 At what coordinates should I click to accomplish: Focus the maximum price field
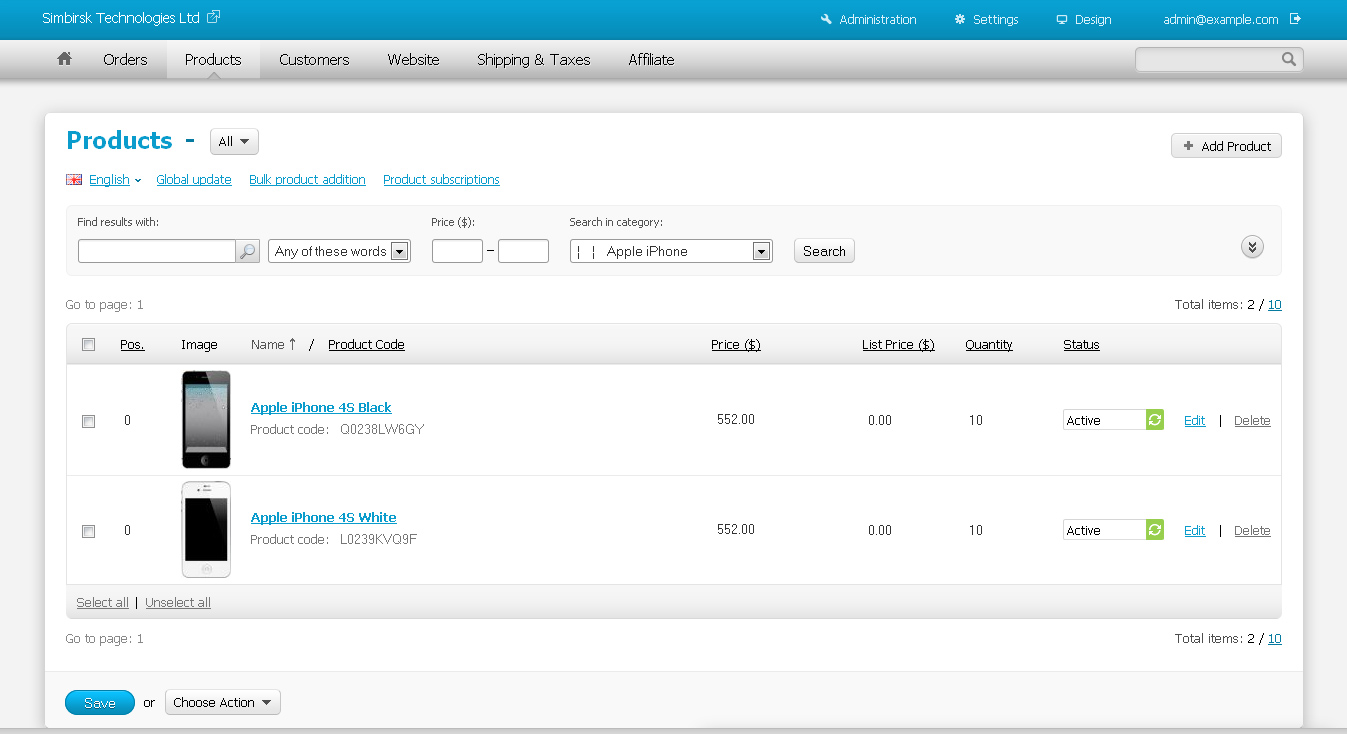523,251
